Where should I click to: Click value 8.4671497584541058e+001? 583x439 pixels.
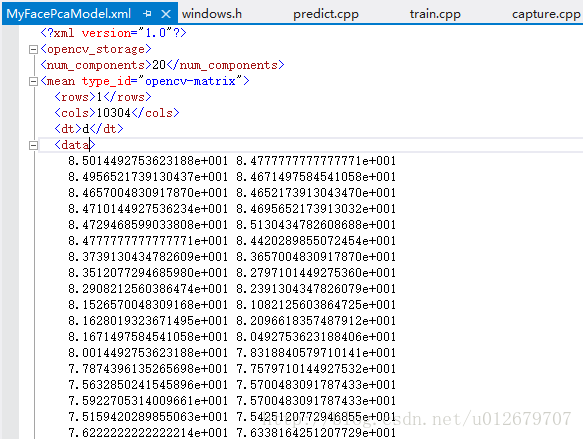click(316, 177)
